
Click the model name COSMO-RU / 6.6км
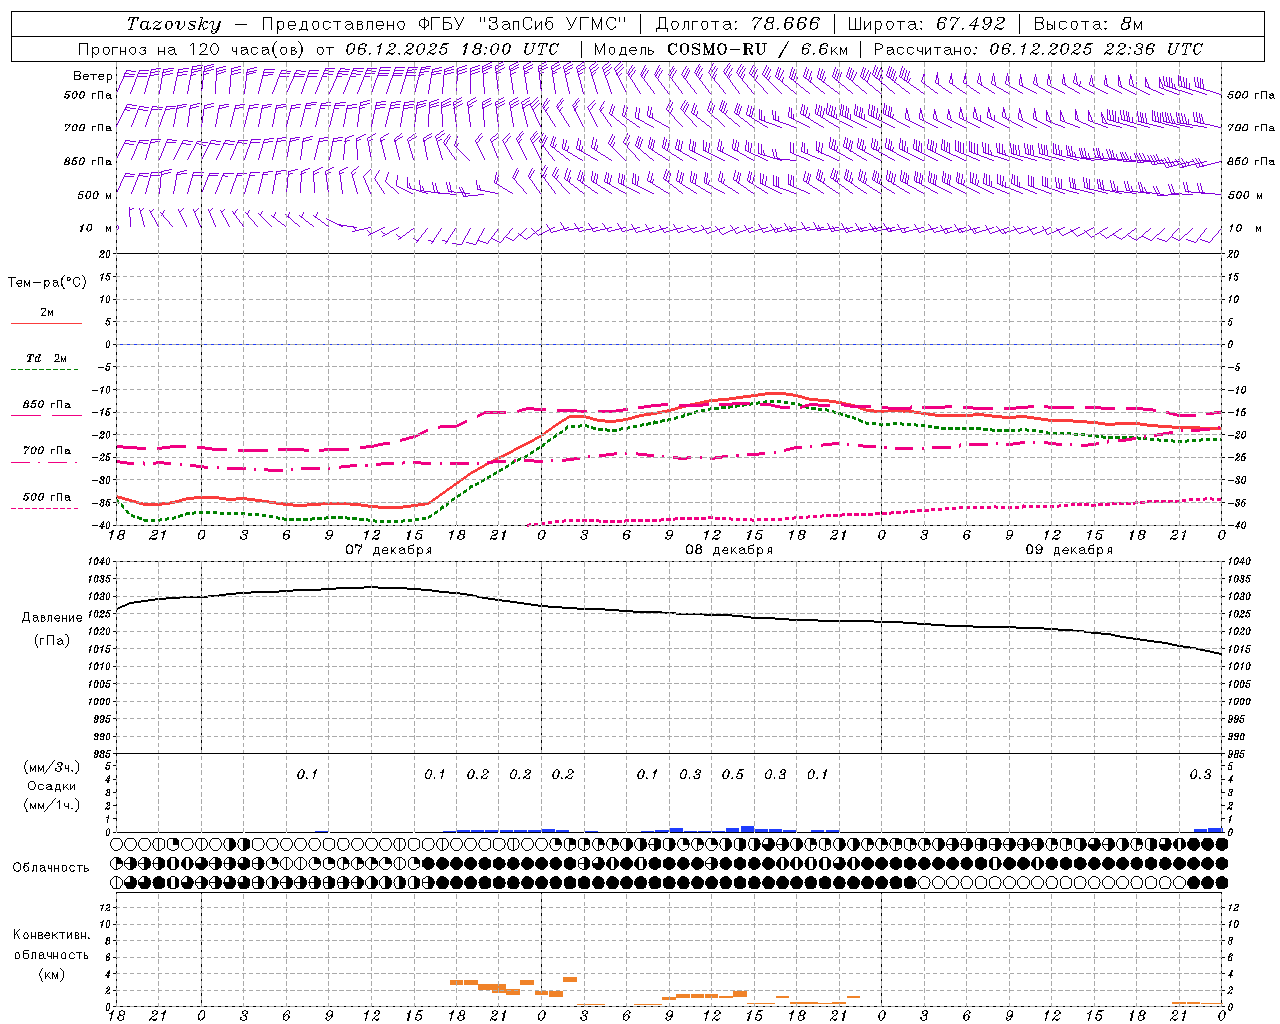(x=758, y=49)
